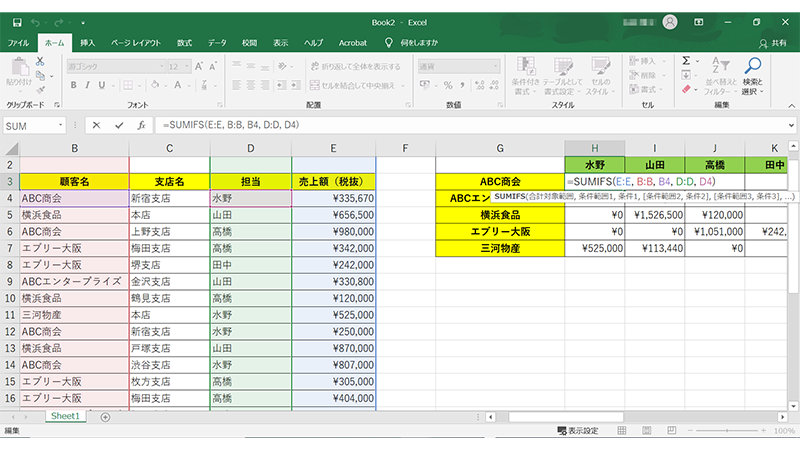Viewport: 800px width, 450px height.
Task: Open Ribbon Display Options icon
Action: (698, 22)
